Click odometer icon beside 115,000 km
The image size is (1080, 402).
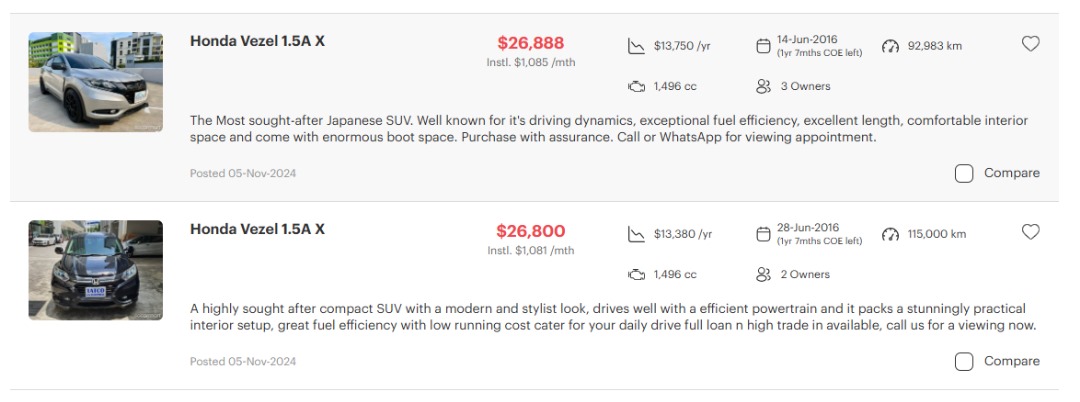pos(891,234)
